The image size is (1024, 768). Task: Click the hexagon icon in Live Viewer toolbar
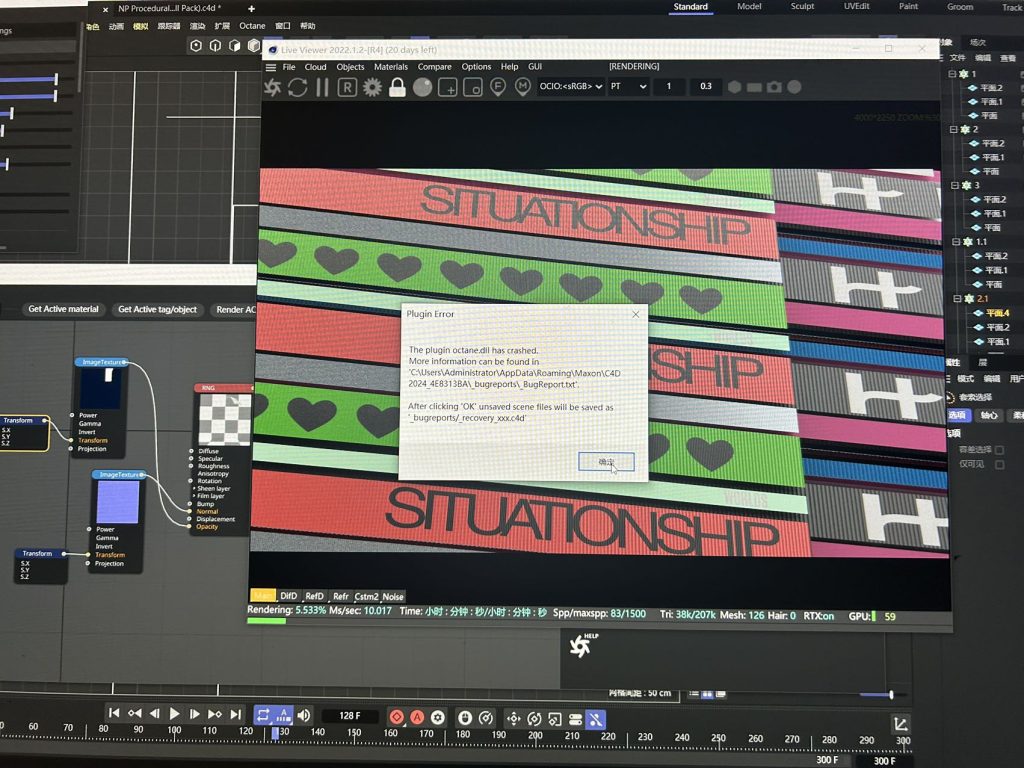tap(735, 87)
